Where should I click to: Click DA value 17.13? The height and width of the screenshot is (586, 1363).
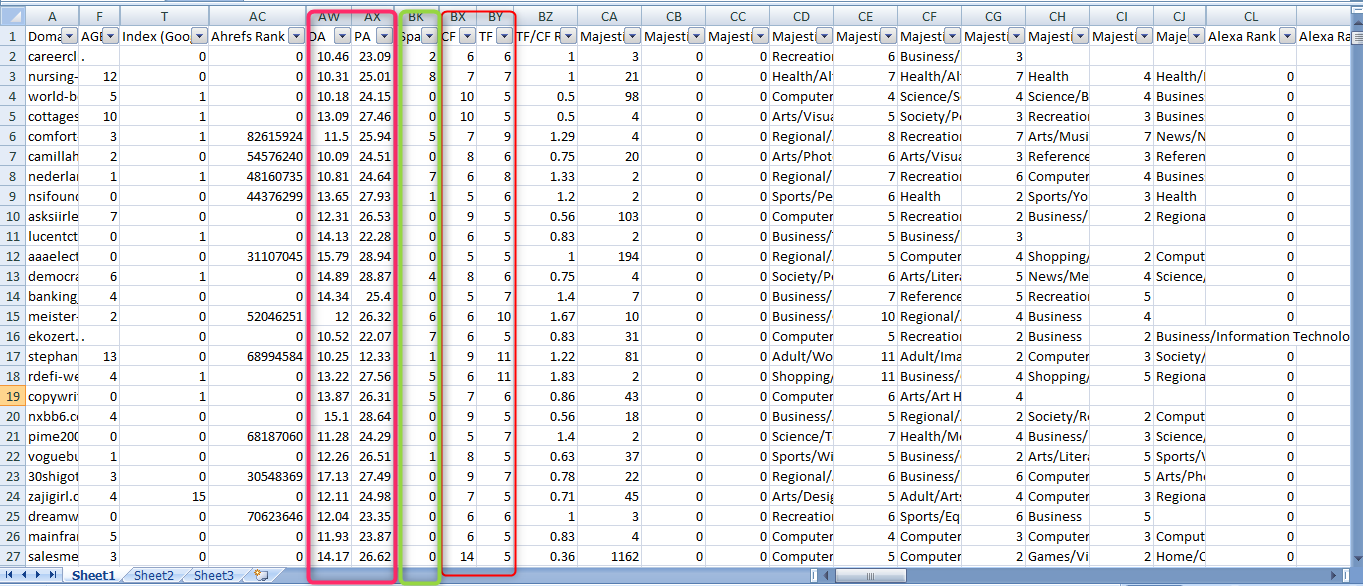coord(328,476)
